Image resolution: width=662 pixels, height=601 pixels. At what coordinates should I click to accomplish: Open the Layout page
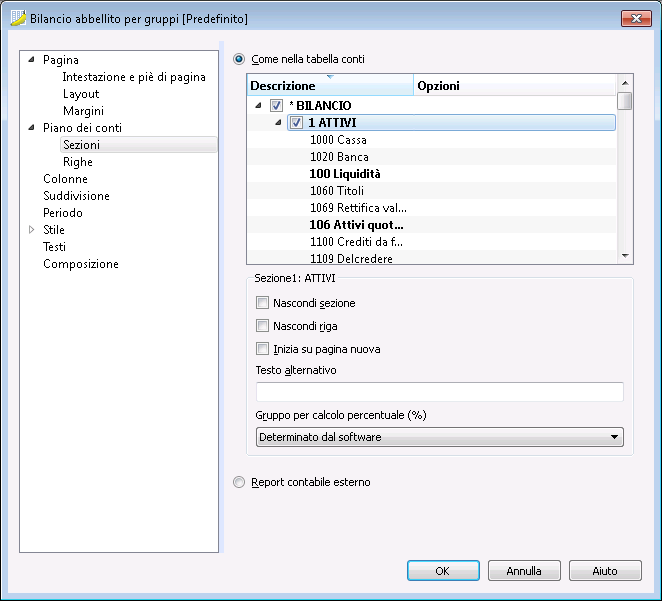click(81, 94)
